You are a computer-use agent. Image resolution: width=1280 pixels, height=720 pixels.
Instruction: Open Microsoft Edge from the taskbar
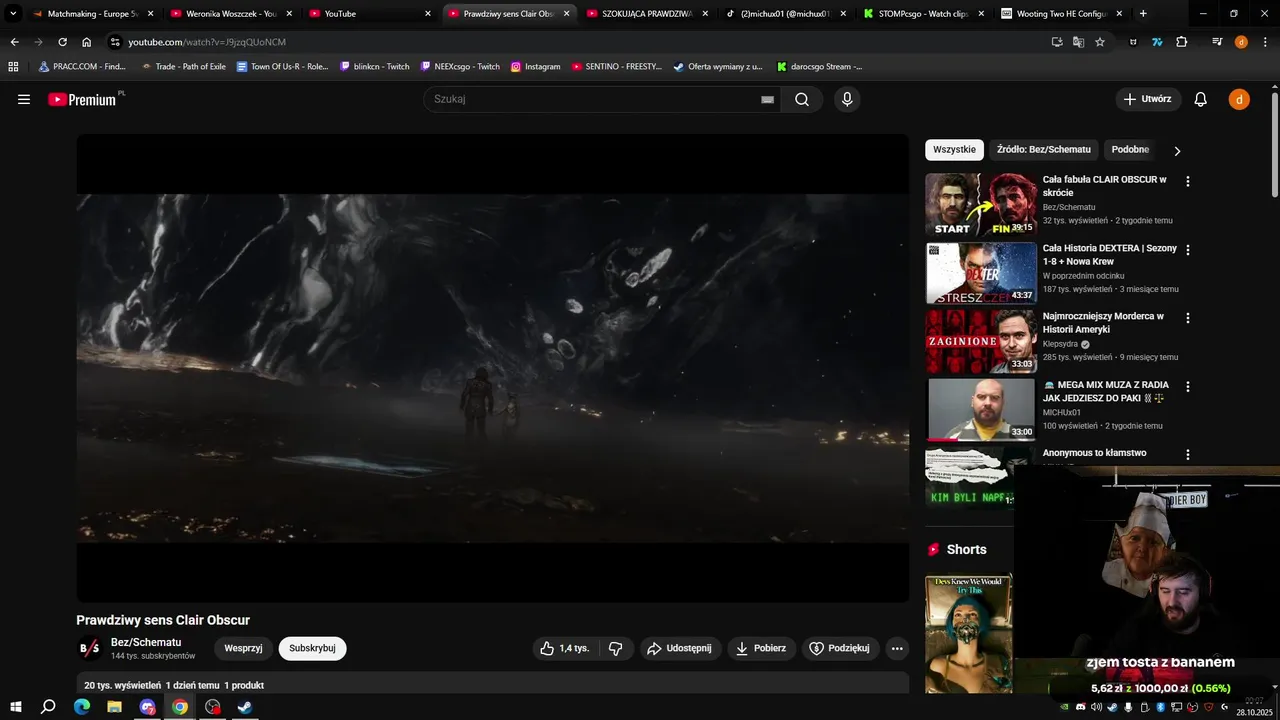[82, 706]
